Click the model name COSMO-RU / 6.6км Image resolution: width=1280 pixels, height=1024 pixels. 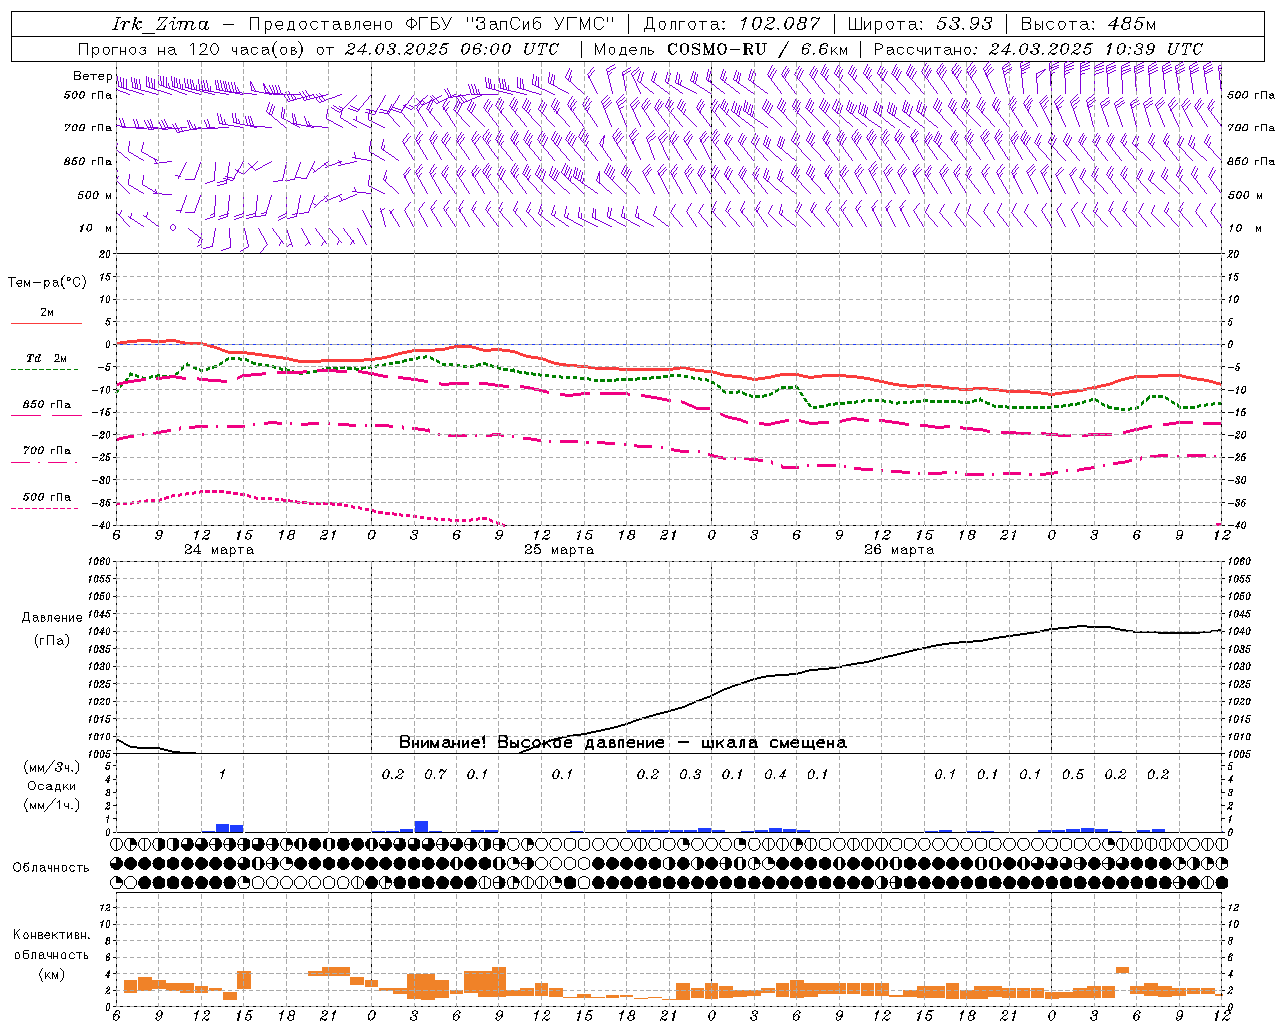757,49
